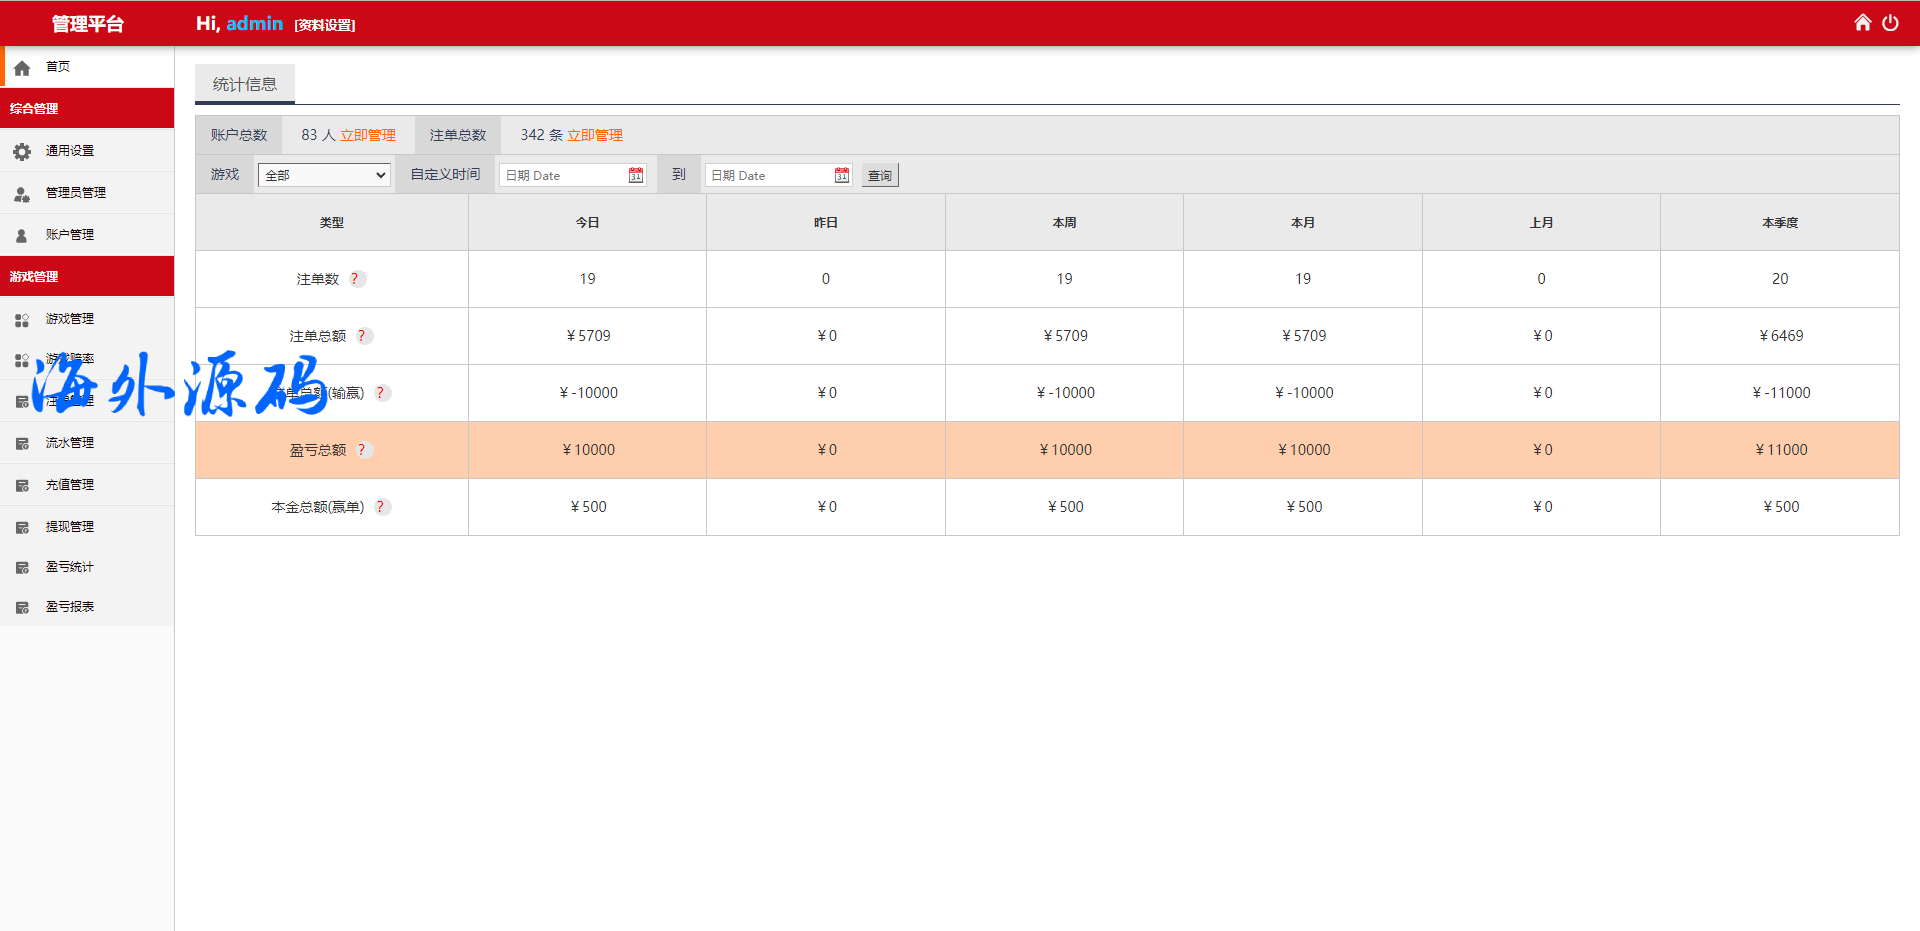The width and height of the screenshot is (1920, 931).
Task: Click the power/logout icon in the header
Action: click(x=1890, y=23)
